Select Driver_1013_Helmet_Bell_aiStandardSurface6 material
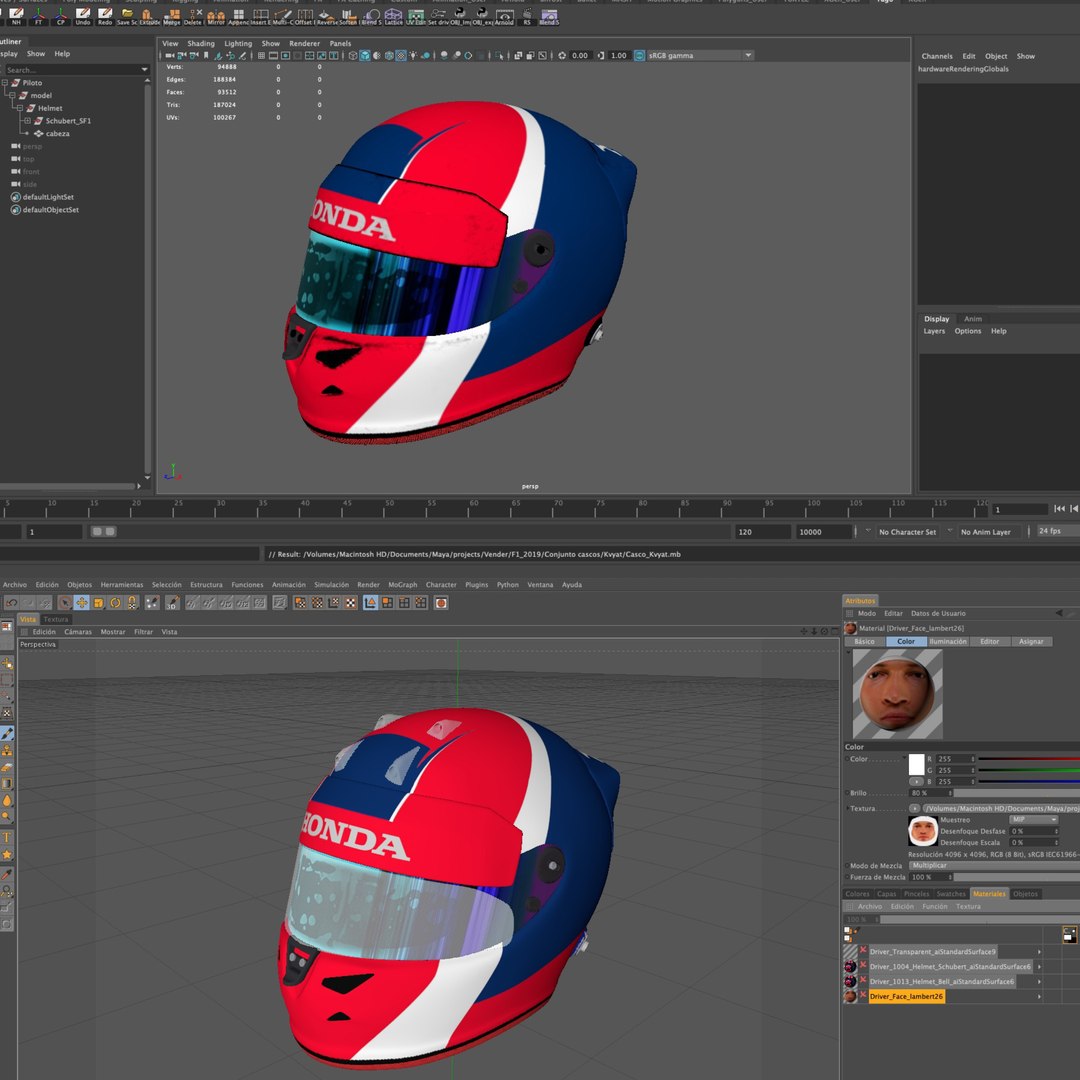This screenshot has width=1080, height=1080. (942, 982)
